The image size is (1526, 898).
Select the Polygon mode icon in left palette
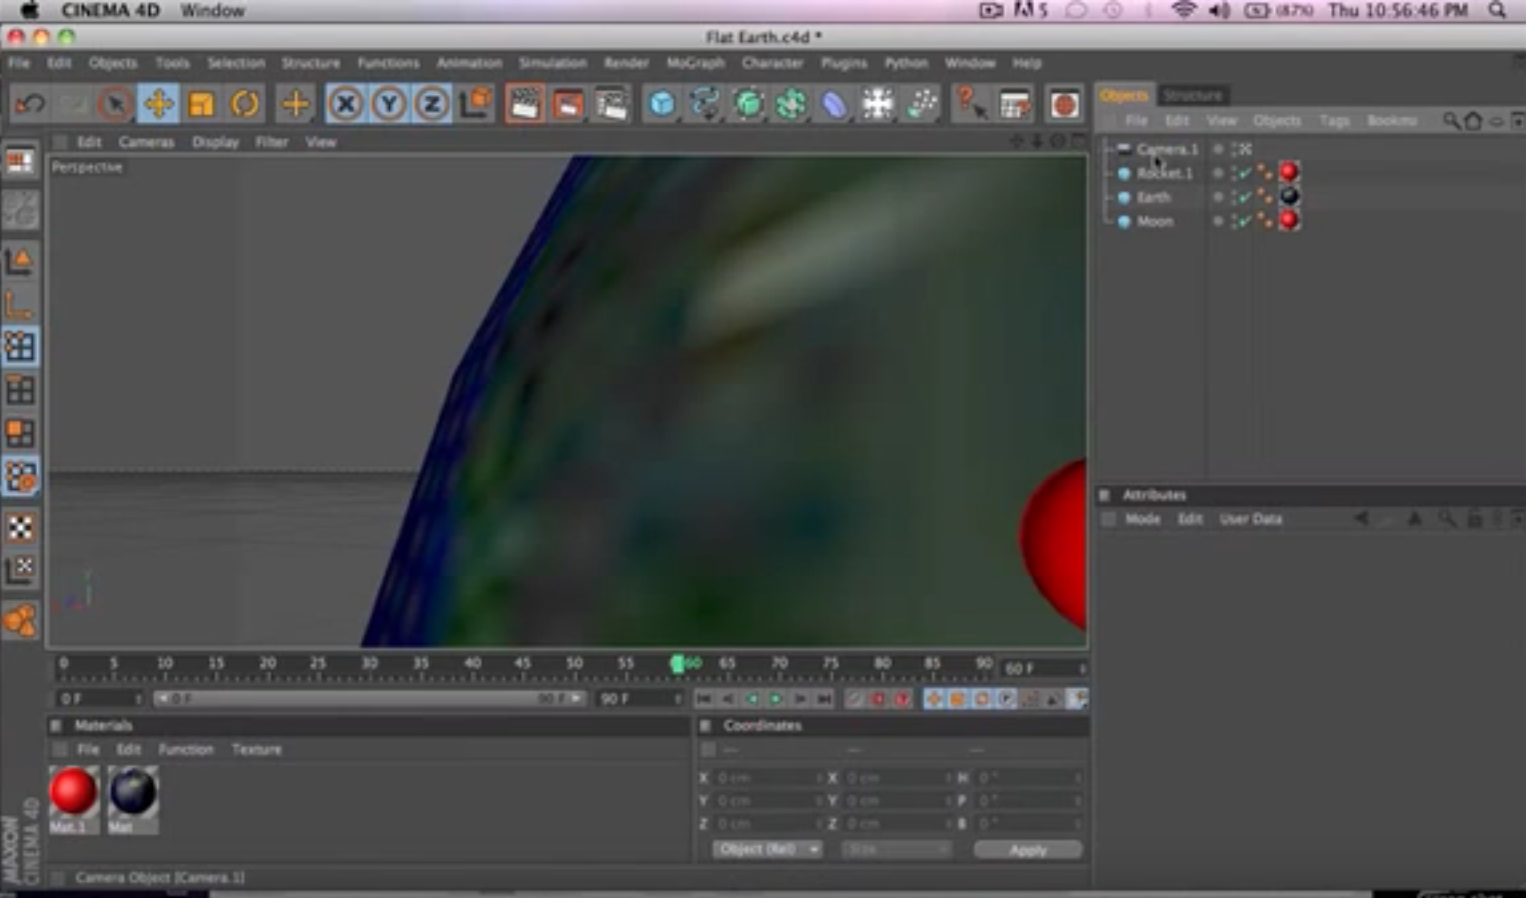coord(20,432)
